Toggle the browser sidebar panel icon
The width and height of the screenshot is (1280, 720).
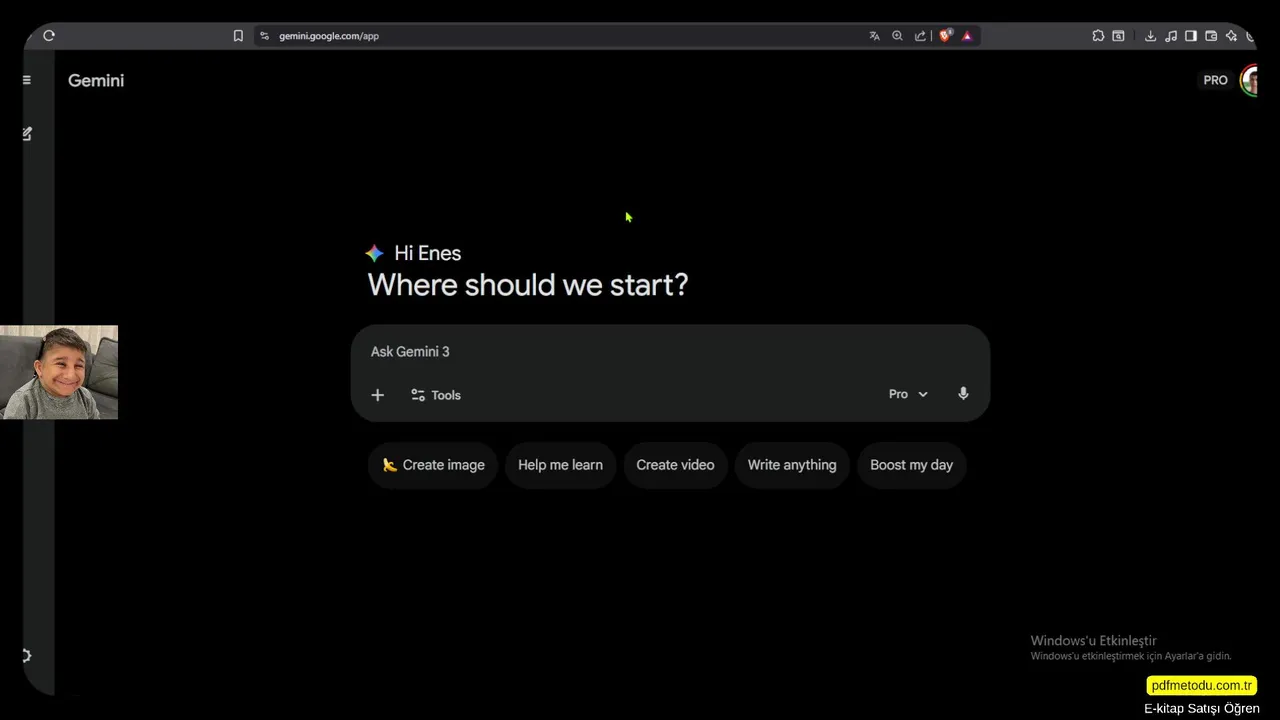1191,36
